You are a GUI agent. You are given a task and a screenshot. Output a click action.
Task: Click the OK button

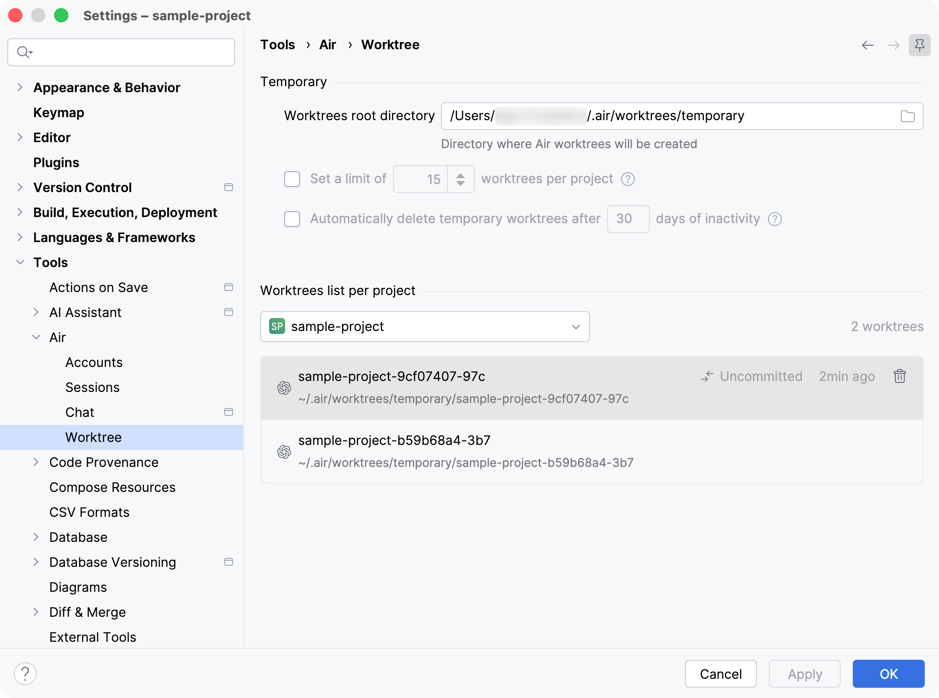point(888,674)
